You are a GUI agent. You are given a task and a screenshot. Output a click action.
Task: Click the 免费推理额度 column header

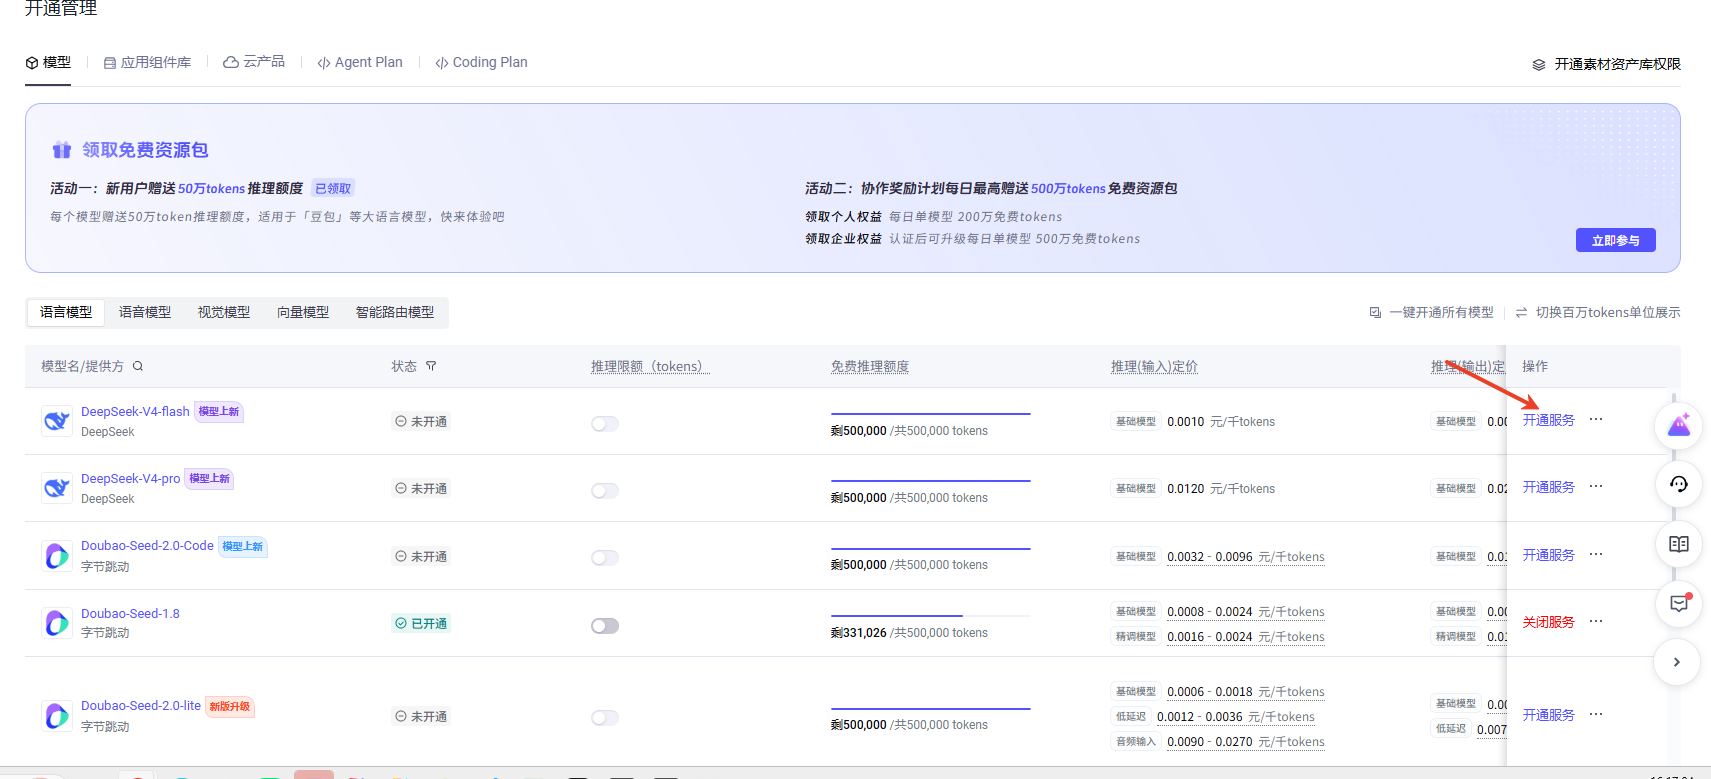[x=870, y=366]
